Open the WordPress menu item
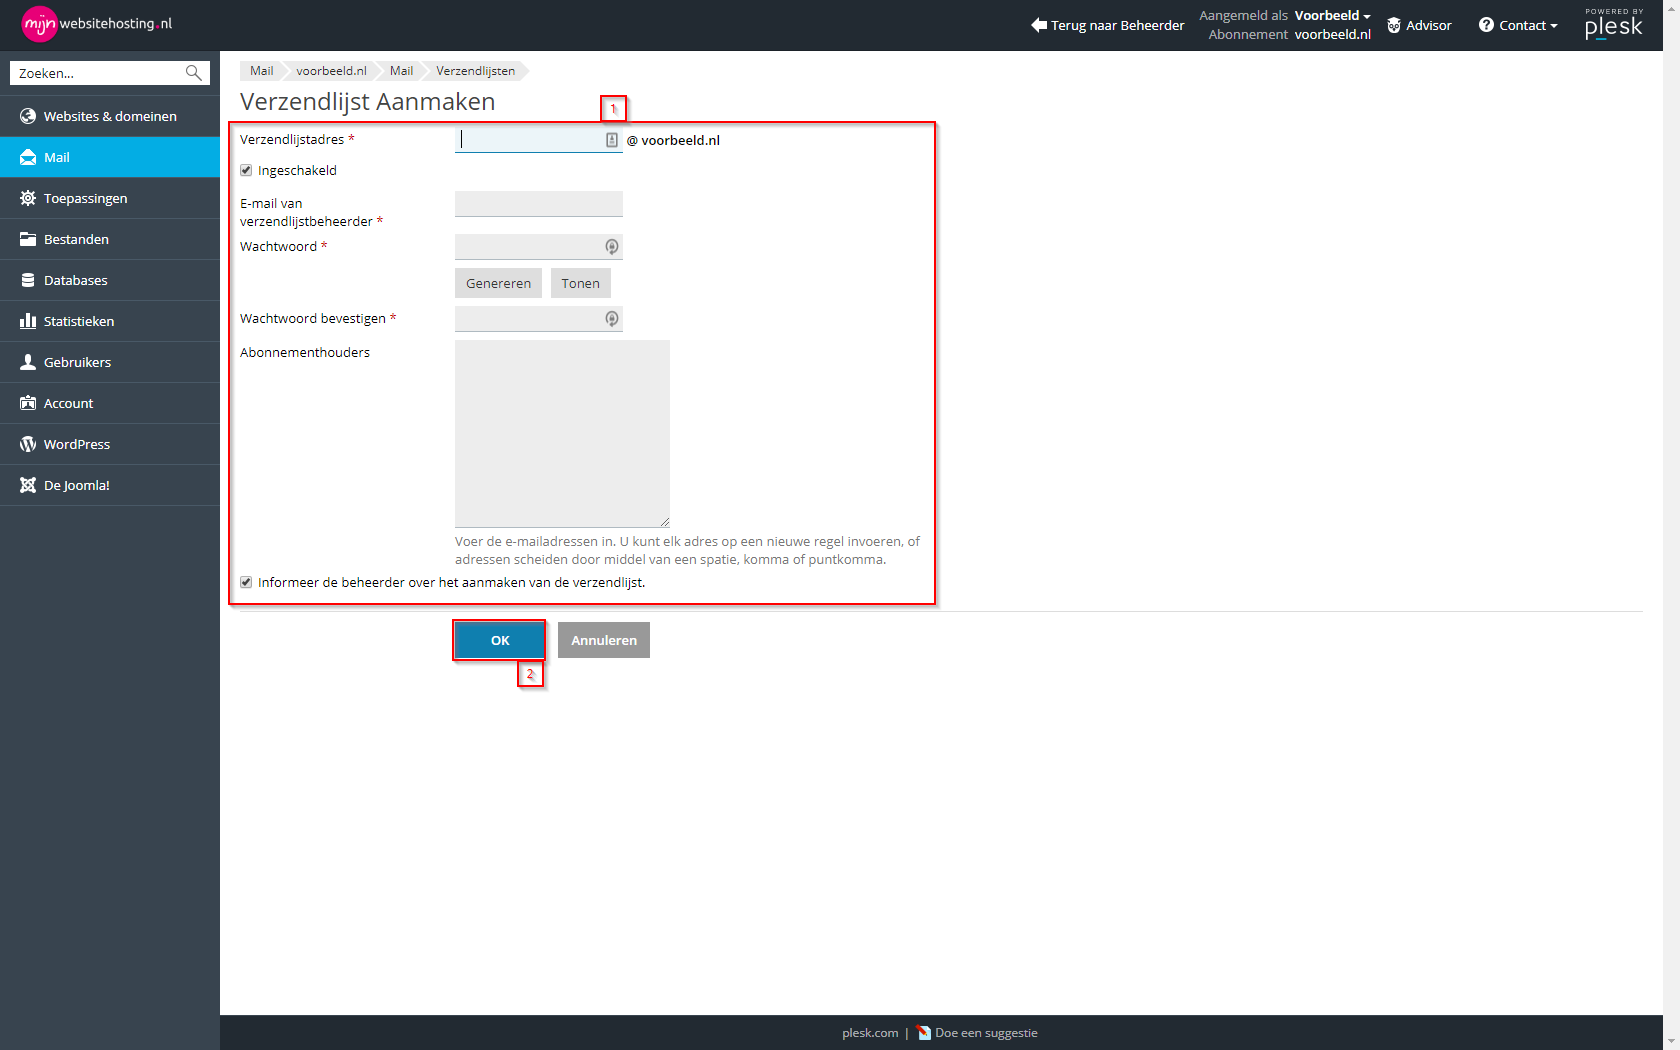This screenshot has width=1680, height=1050. click(110, 444)
